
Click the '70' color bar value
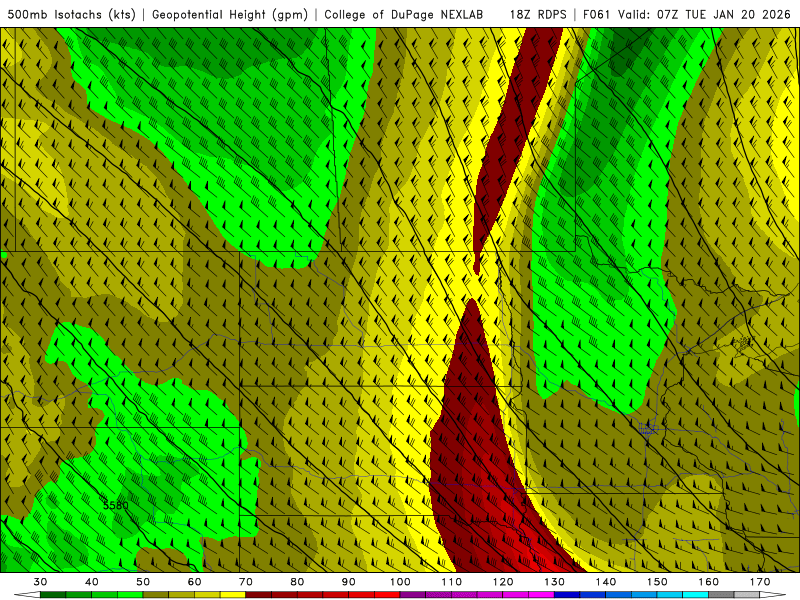coord(246,582)
